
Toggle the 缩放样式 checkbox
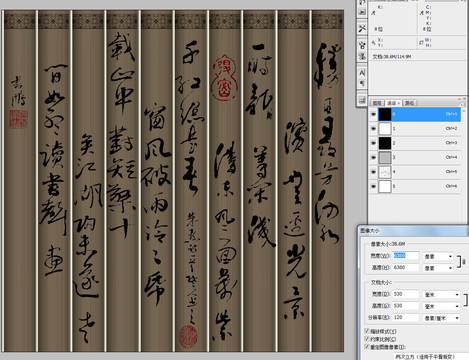(367, 331)
